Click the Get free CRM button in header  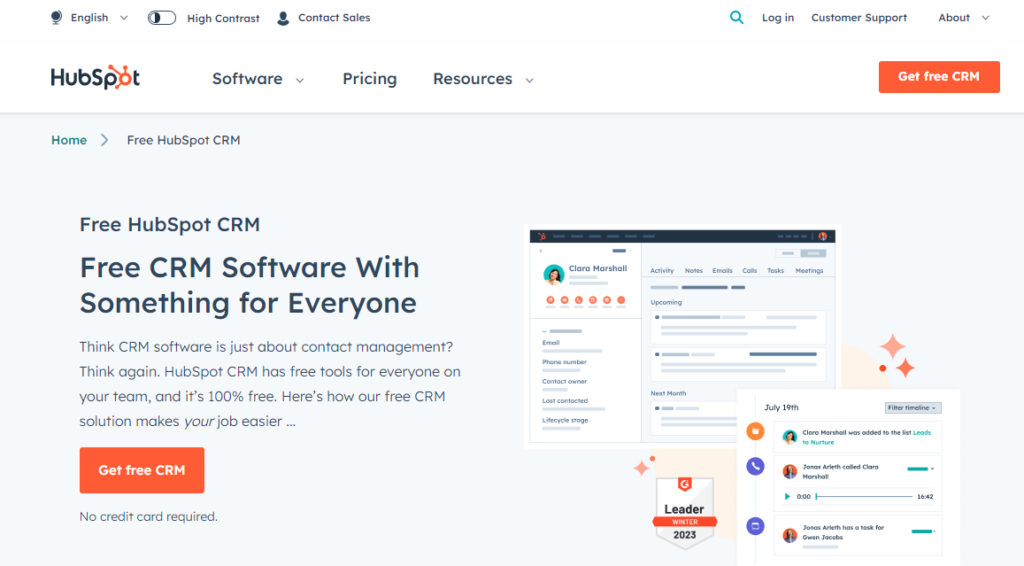[938, 77]
